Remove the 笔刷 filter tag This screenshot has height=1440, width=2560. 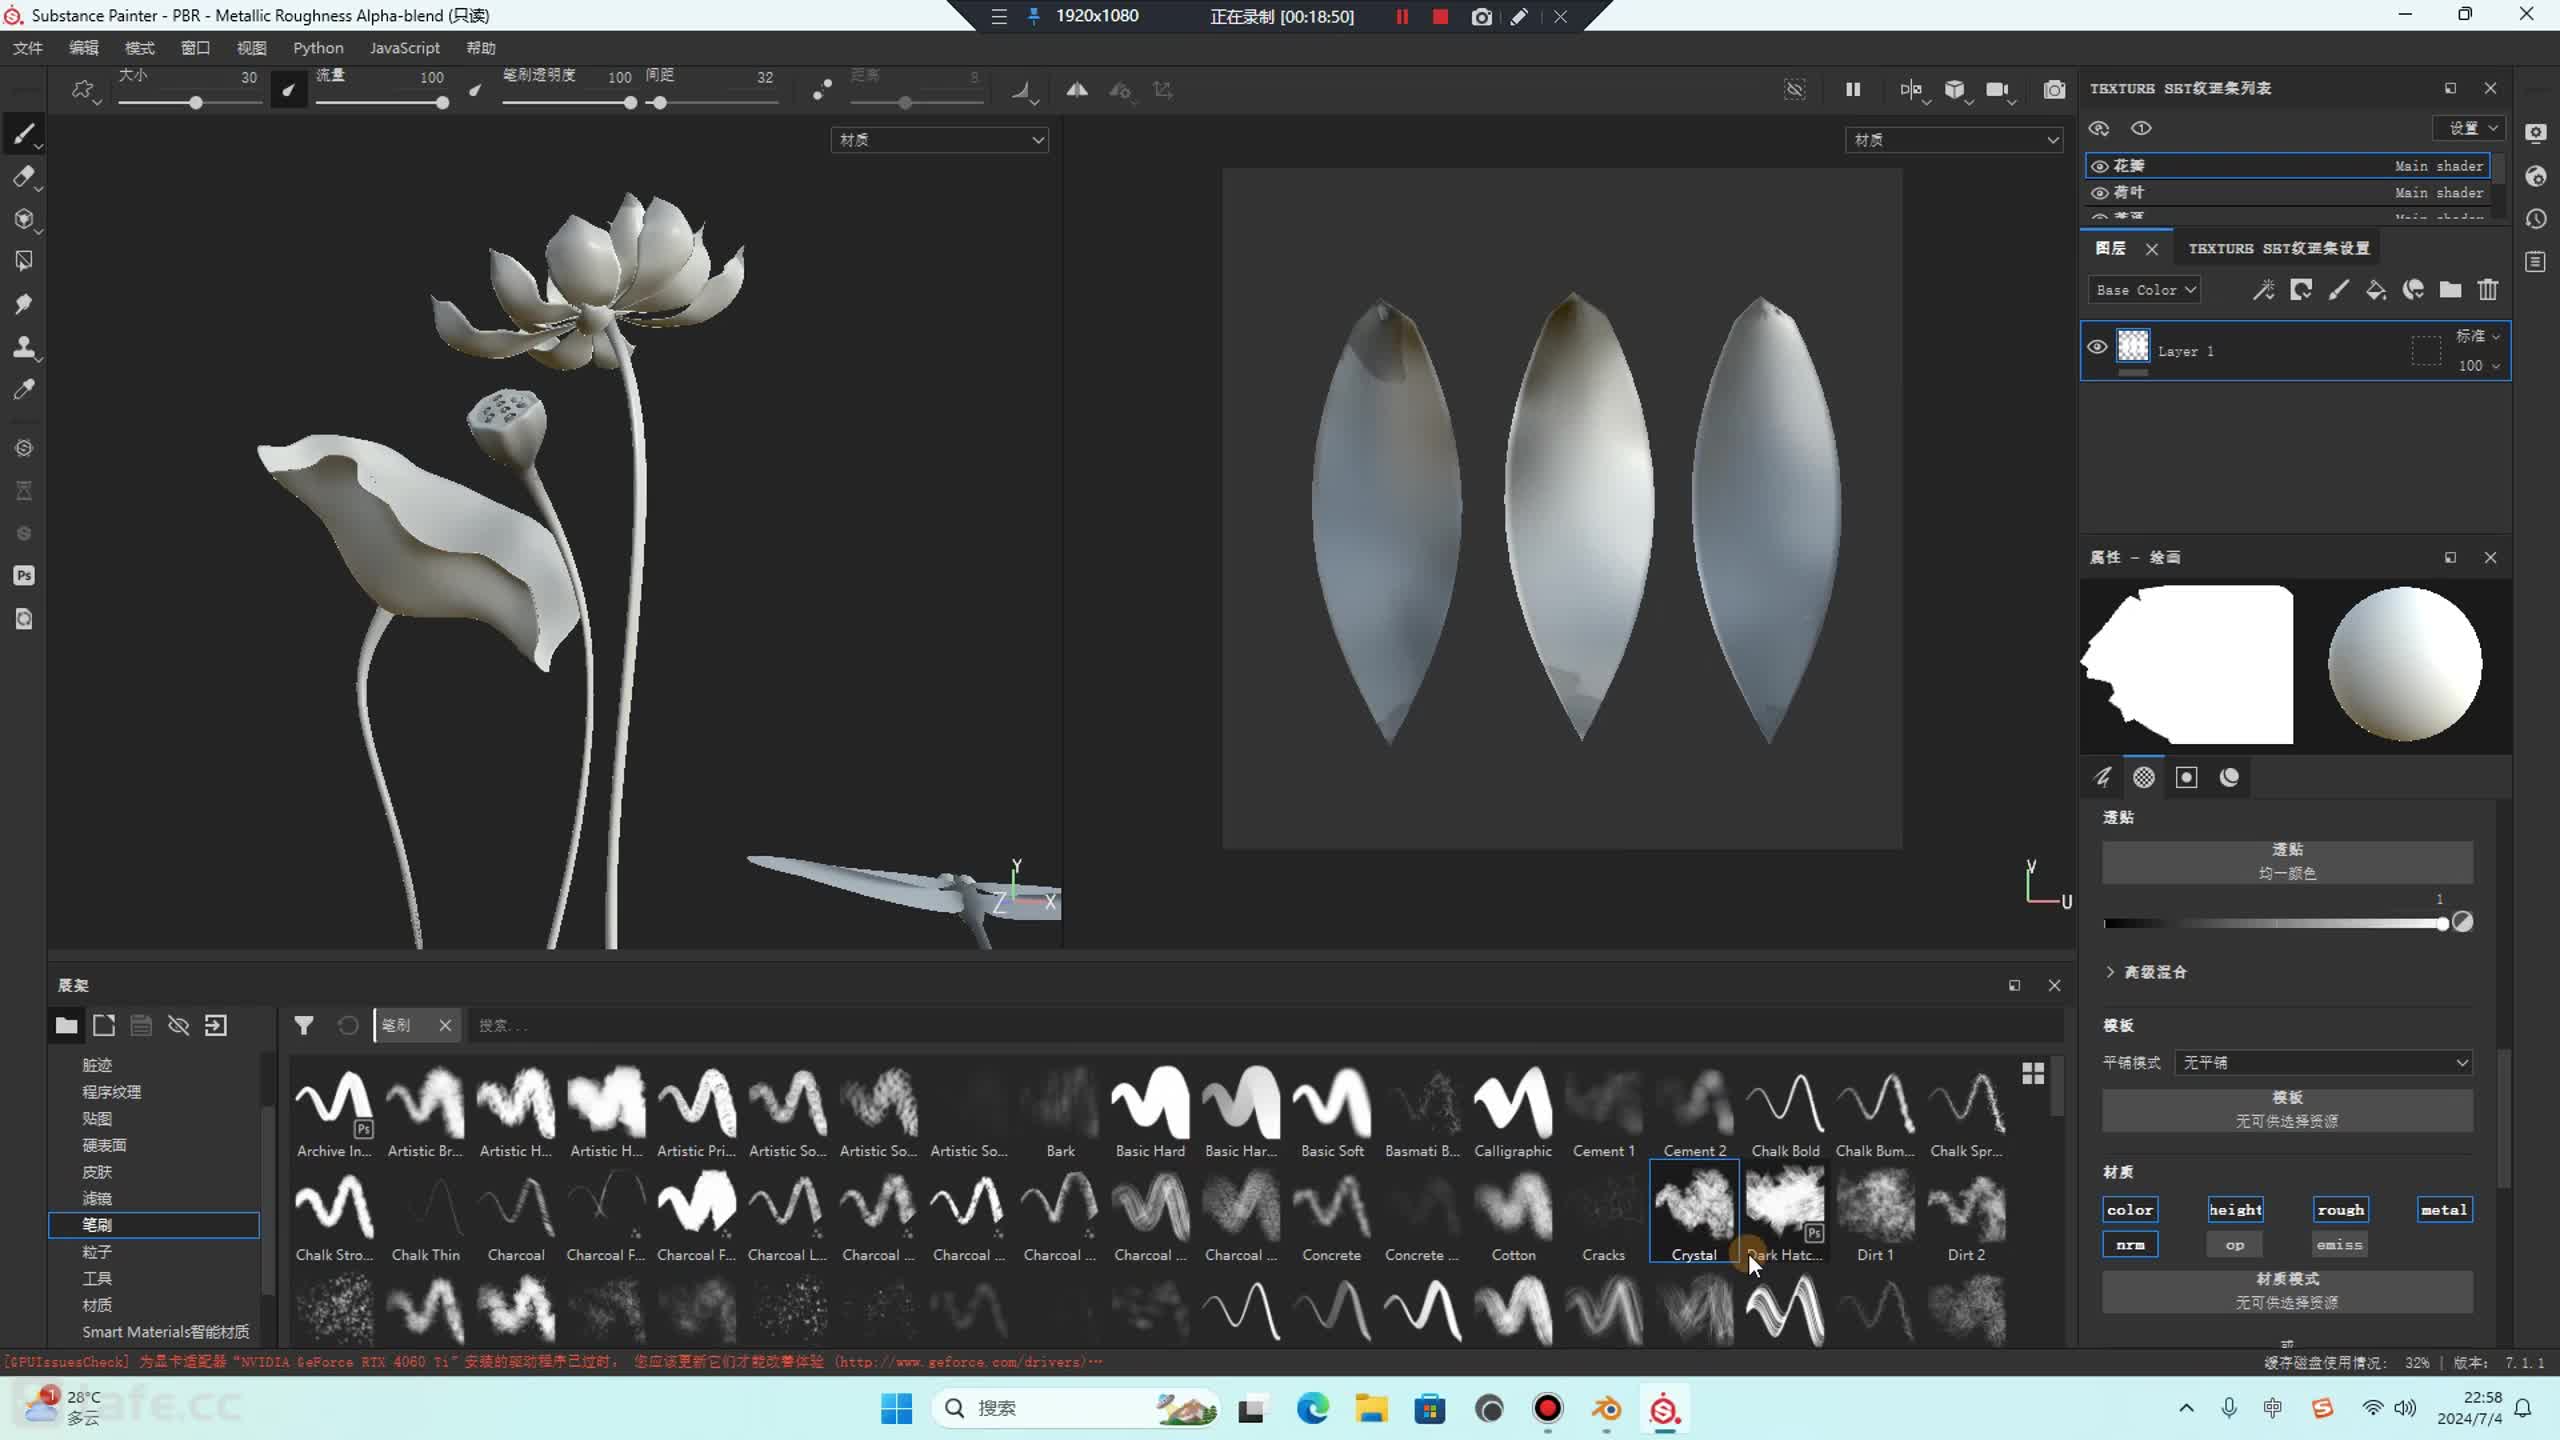coord(445,1025)
